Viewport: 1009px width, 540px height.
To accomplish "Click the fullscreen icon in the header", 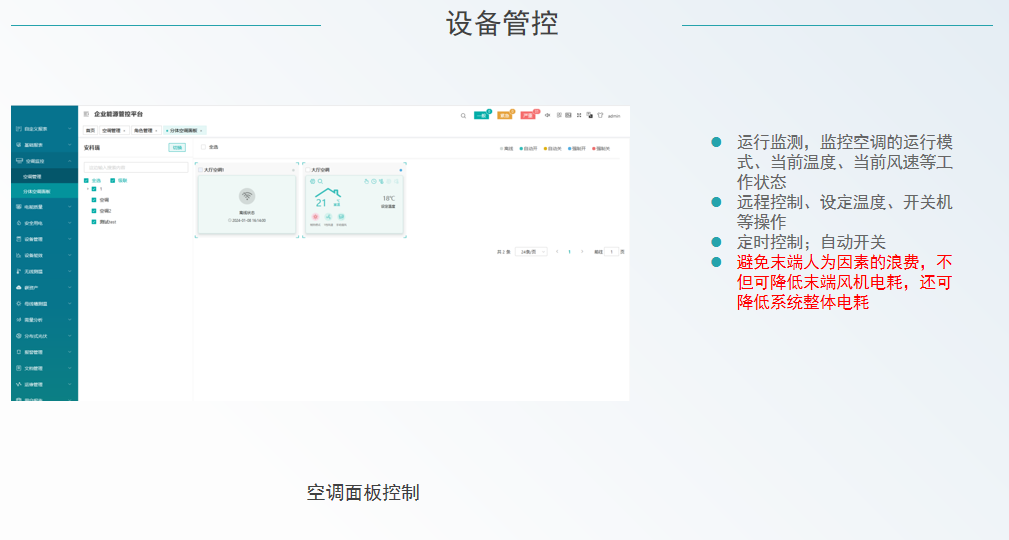I will click(x=579, y=115).
